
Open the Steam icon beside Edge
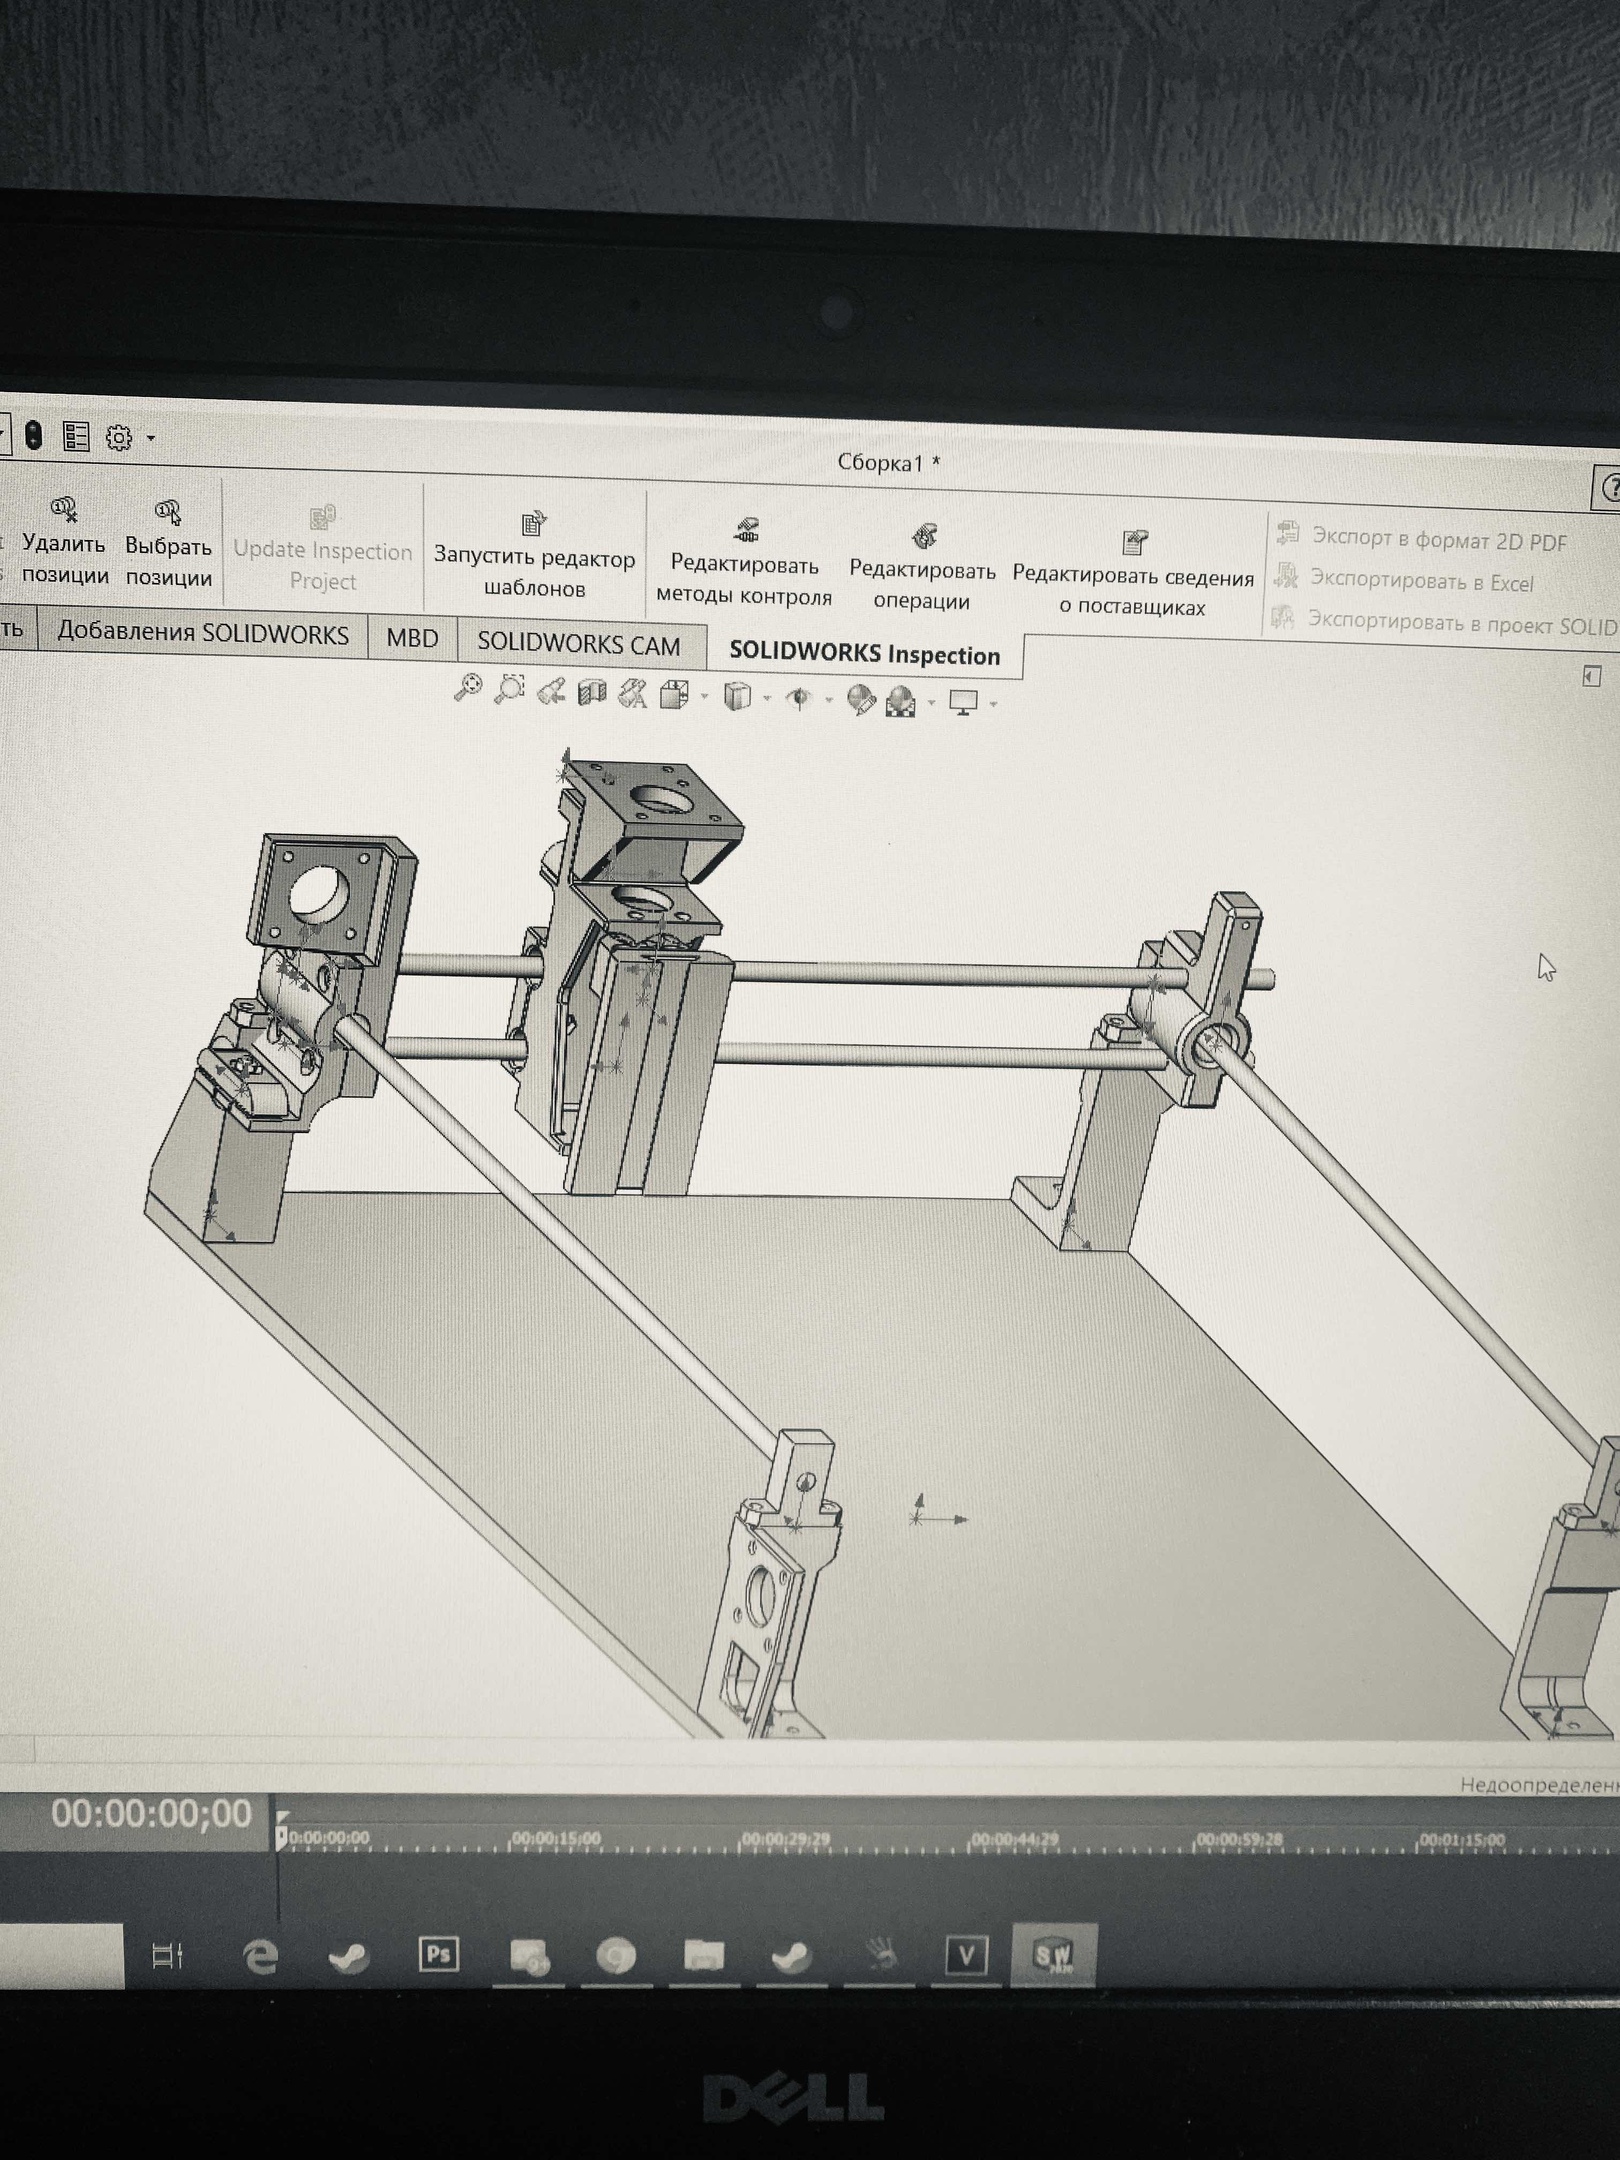click(x=349, y=1956)
